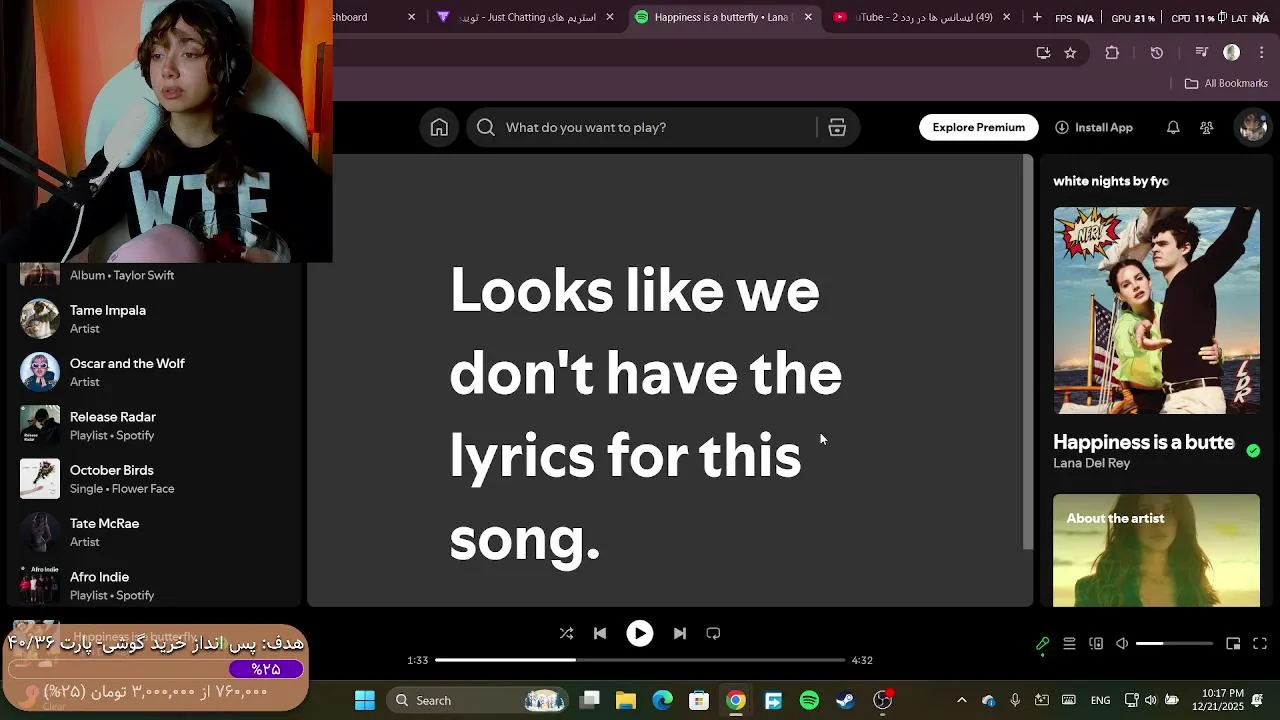
Task: Open All Bookmarks folder
Action: 1226,84
